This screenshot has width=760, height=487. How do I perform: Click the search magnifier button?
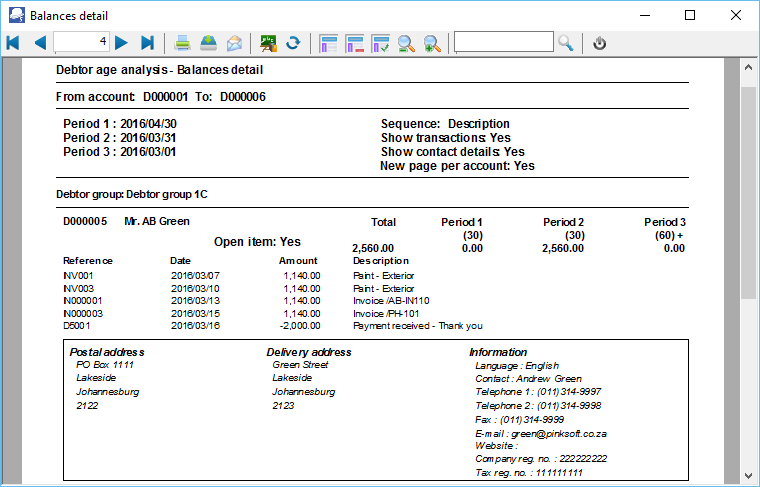click(x=566, y=42)
